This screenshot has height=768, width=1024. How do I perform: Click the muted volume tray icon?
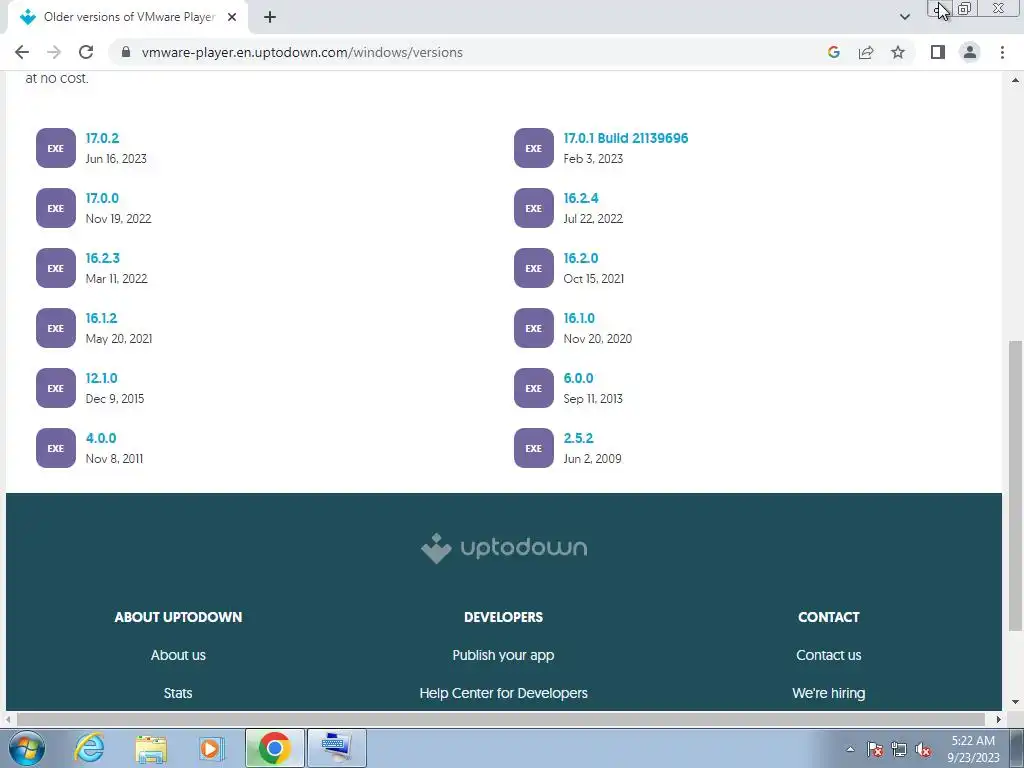coord(923,750)
